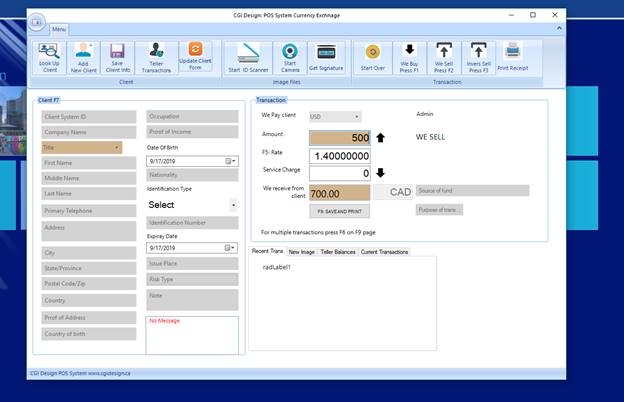
Task: Click the CAD currency button
Action: tap(394, 192)
